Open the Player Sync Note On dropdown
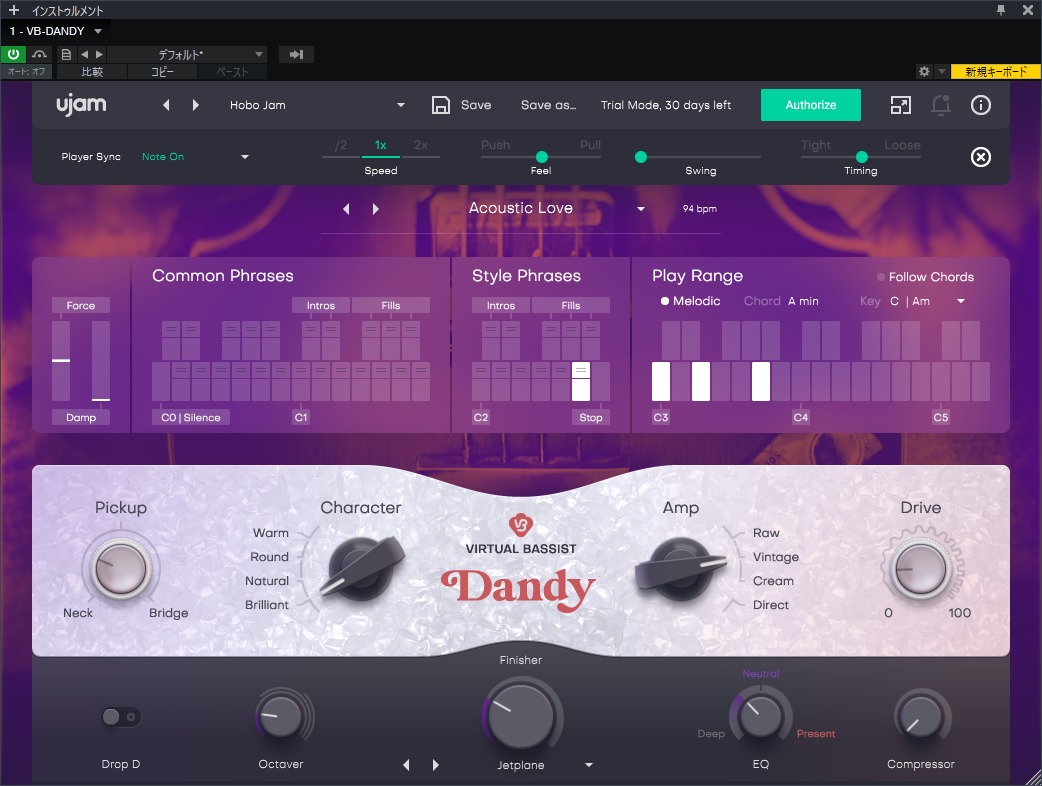1042x786 pixels. (245, 157)
